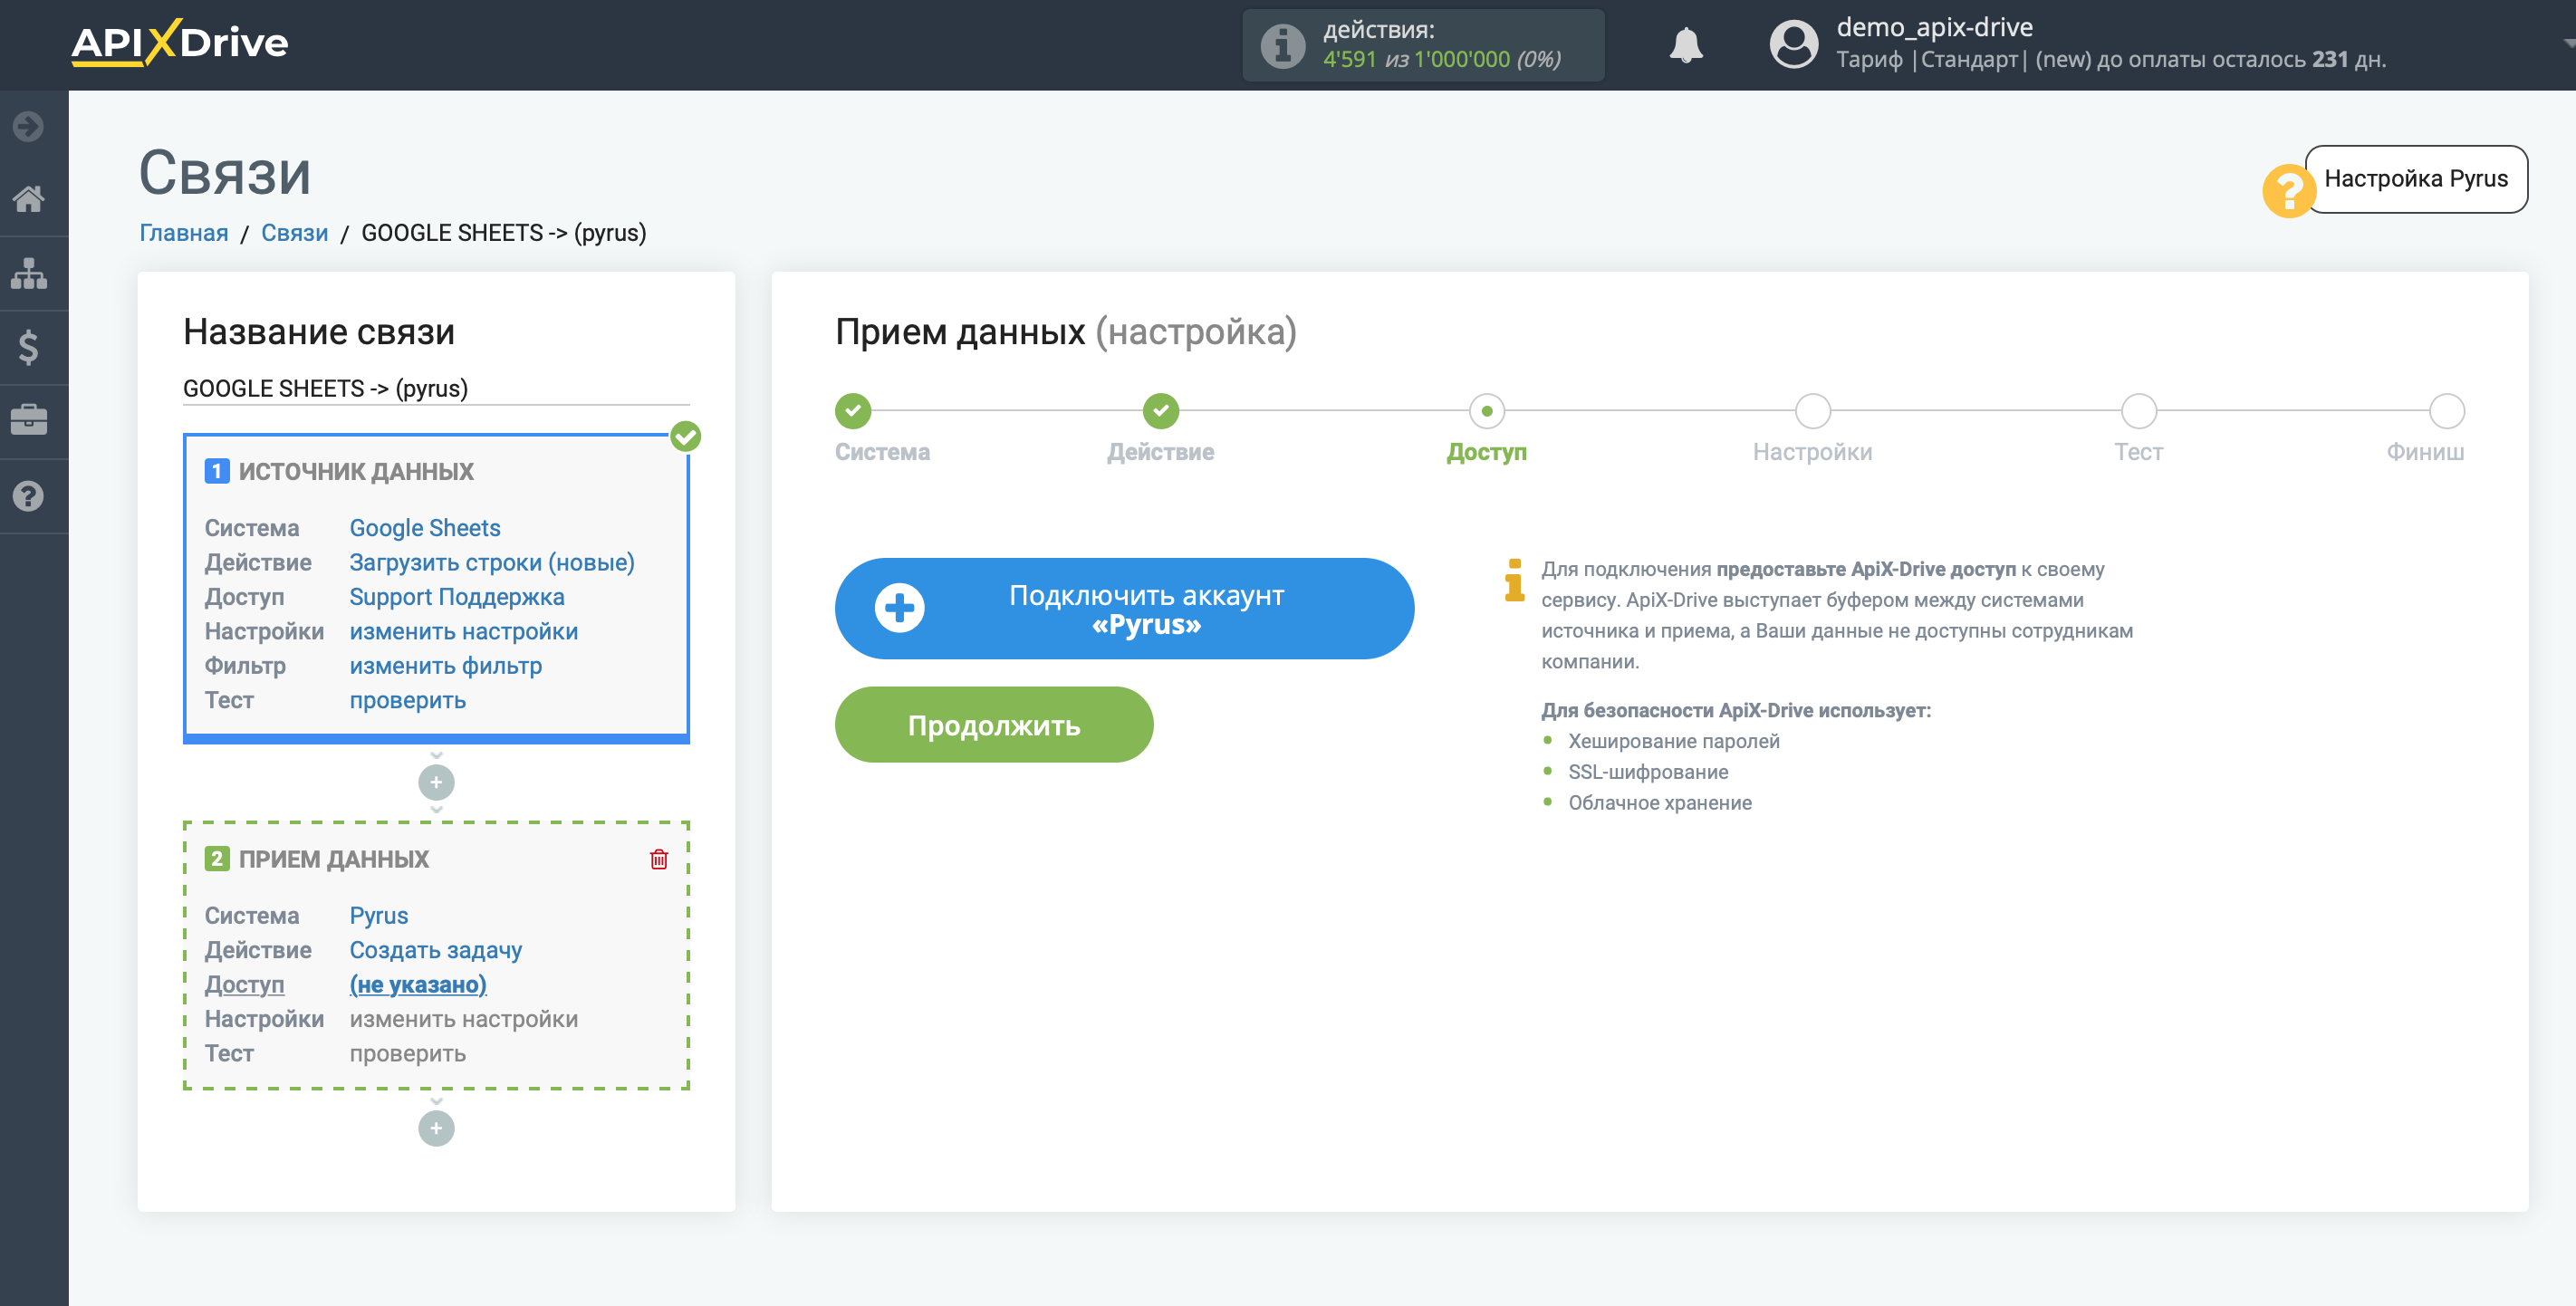Click the plus icon in the connect account button

899,608
